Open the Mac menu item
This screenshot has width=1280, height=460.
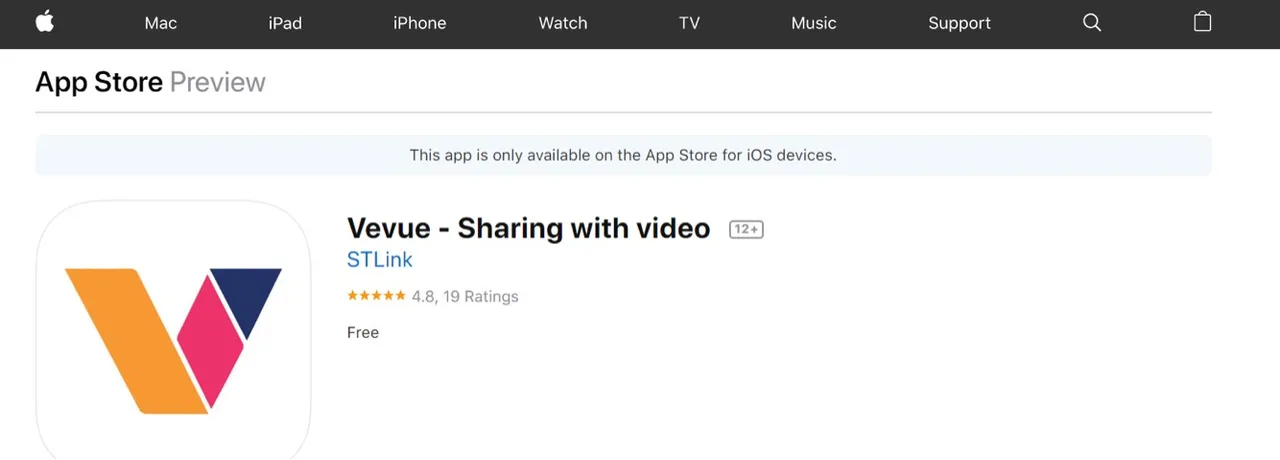point(161,23)
